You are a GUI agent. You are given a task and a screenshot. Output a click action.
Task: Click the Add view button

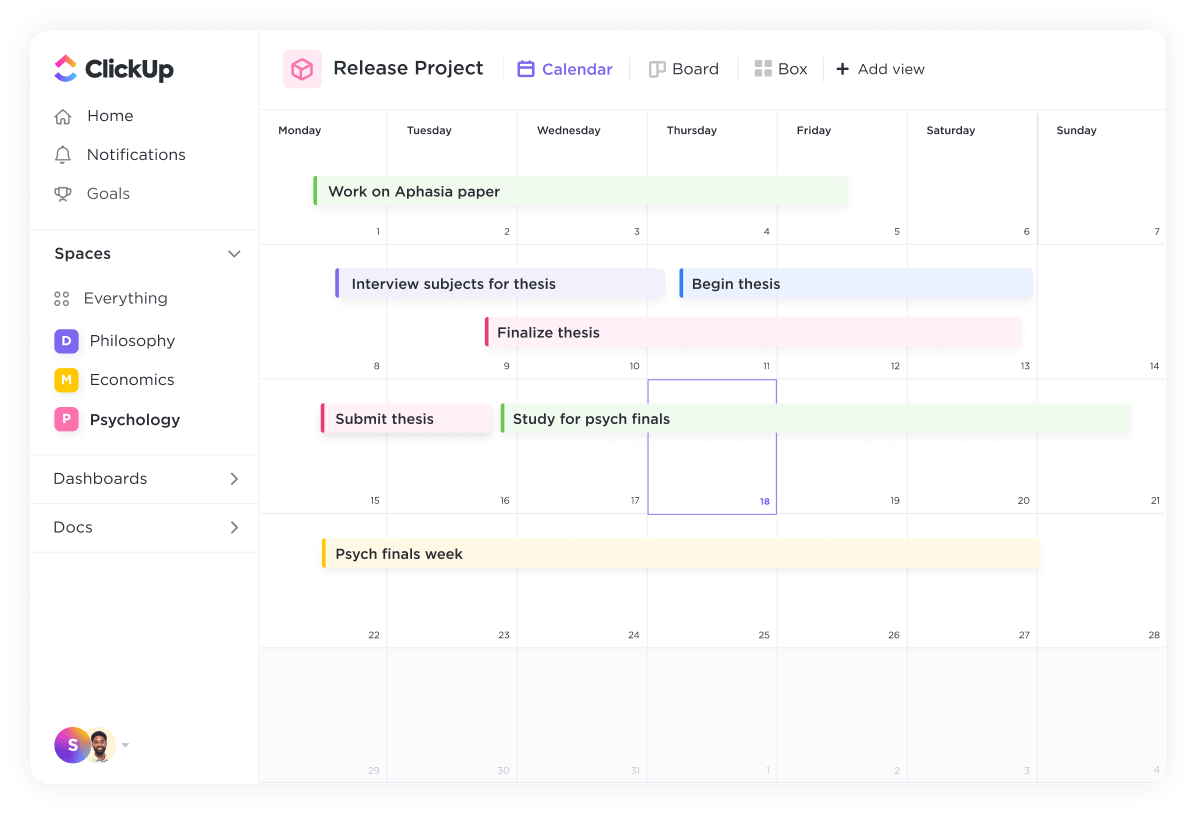[880, 69]
